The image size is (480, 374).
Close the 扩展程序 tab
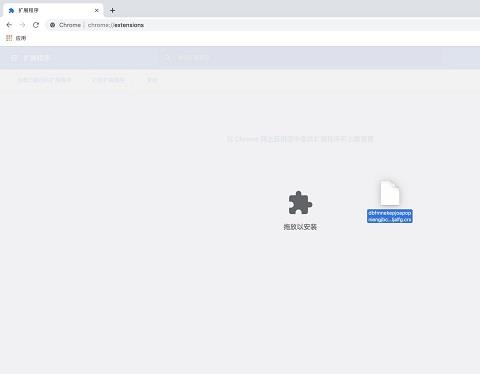pos(96,10)
